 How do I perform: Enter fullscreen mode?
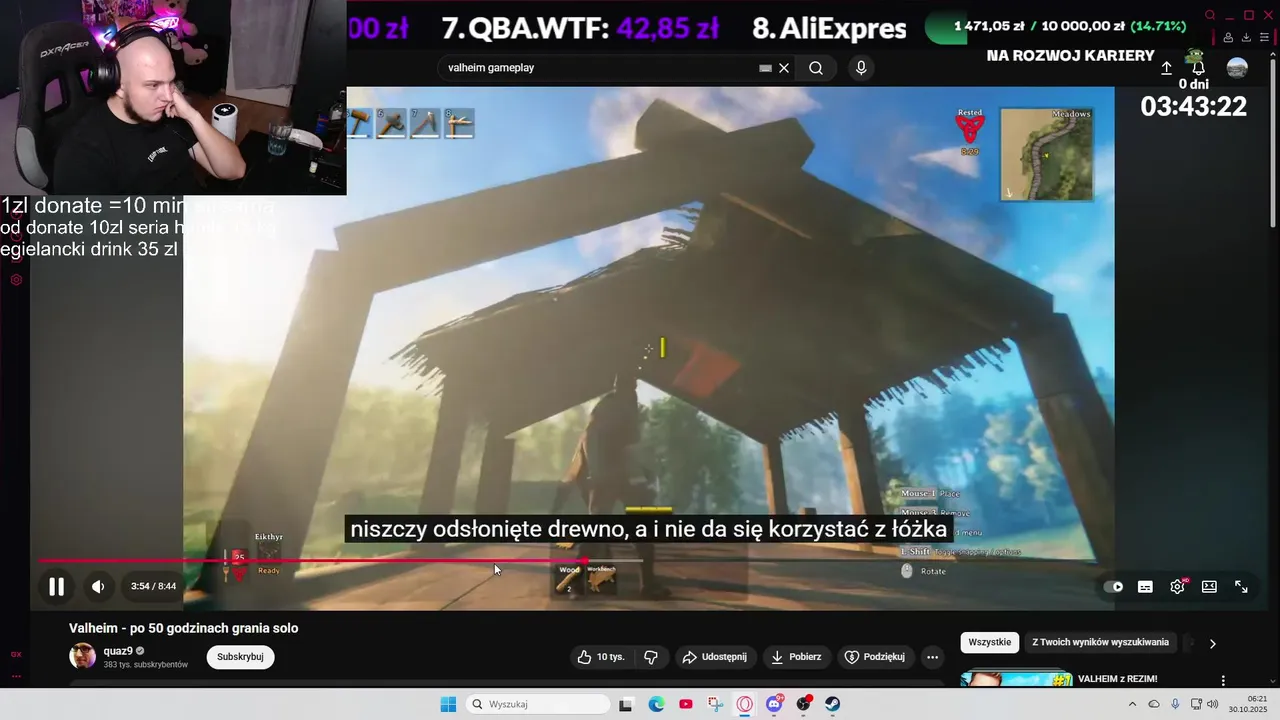[1241, 587]
